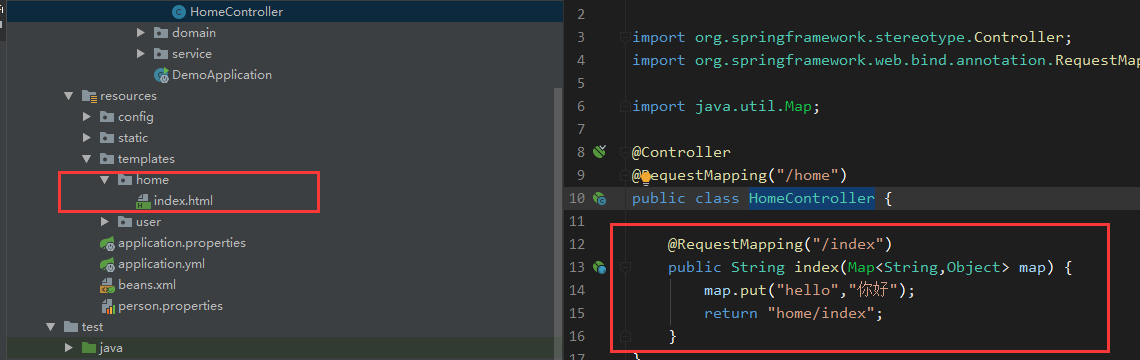
Task: Click the templates folder icon
Action: click(107, 159)
